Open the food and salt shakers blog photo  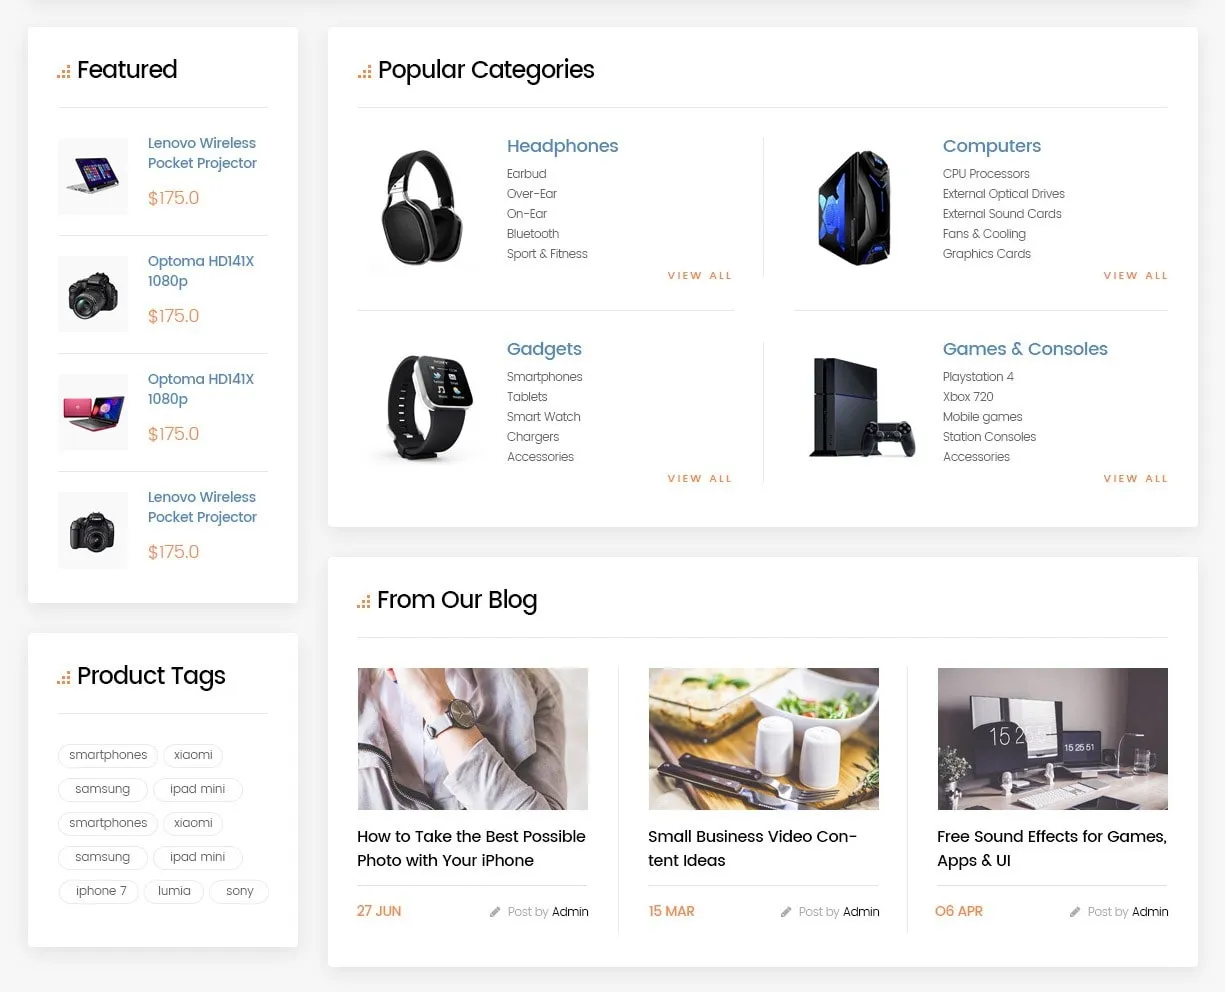(764, 739)
